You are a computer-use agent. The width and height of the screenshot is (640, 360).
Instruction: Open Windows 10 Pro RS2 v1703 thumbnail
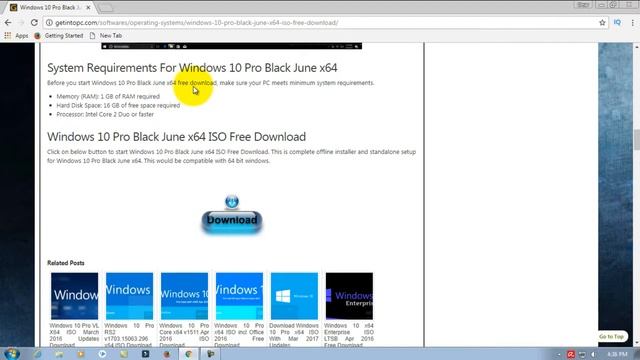point(129,296)
